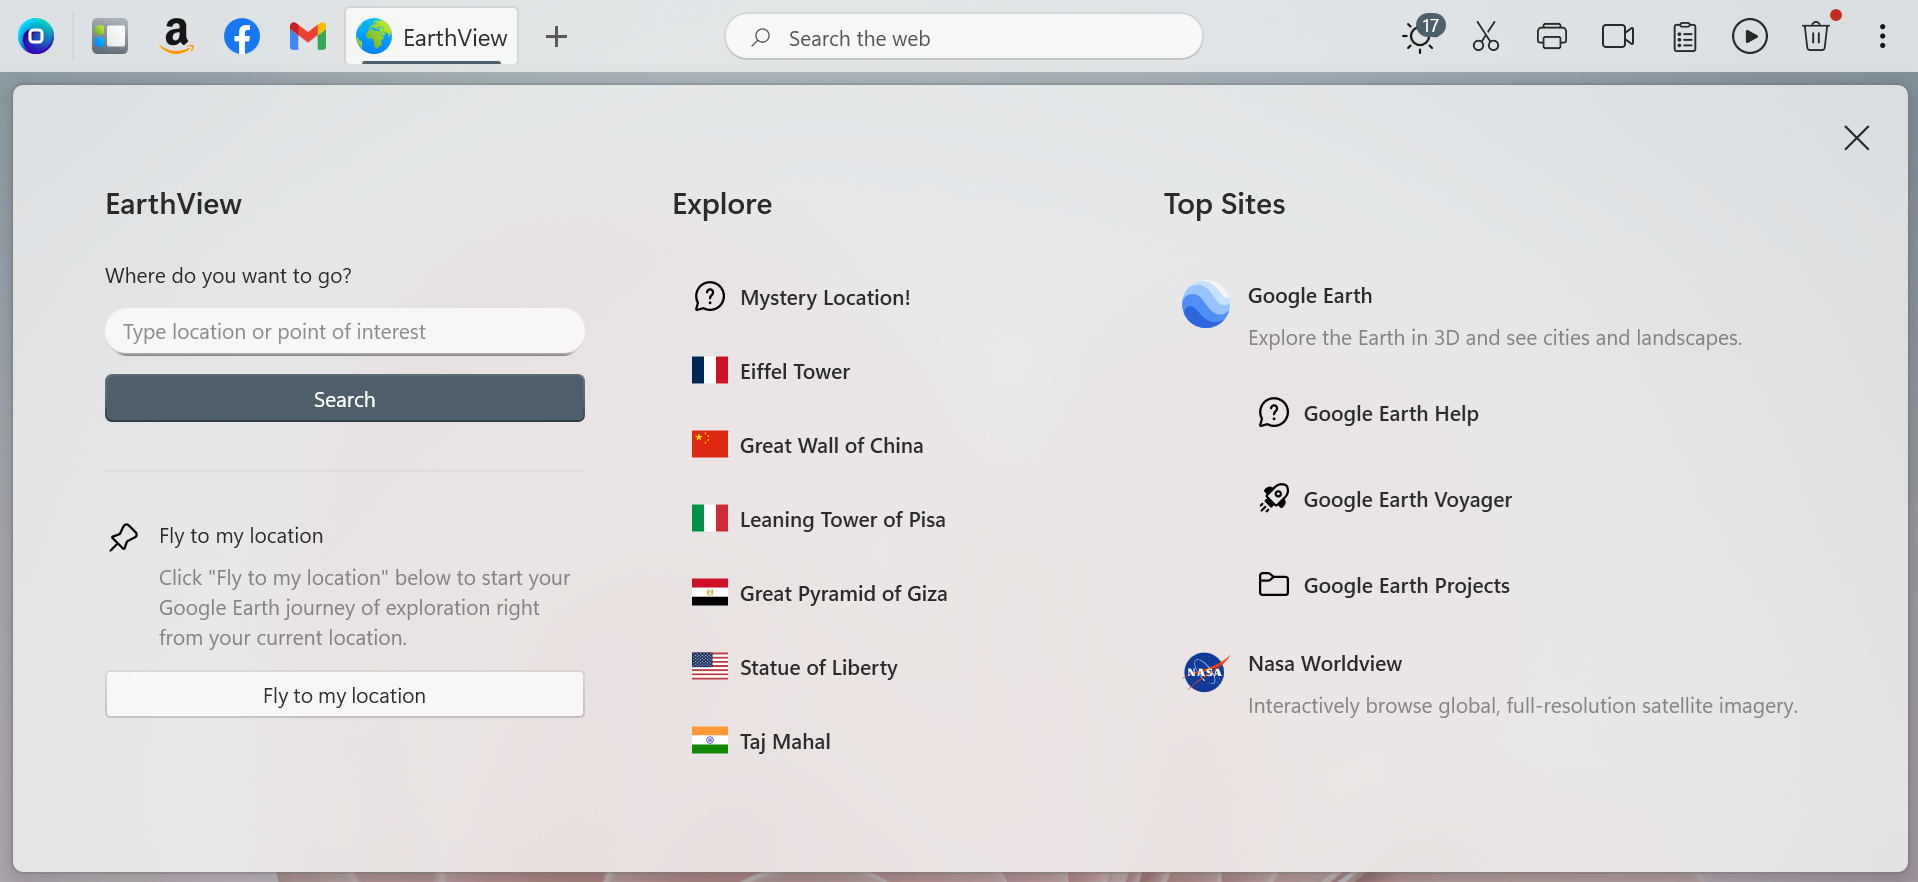This screenshot has height=882, width=1918.
Task: Open the Taj Mahal link
Action: click(785, 742)
